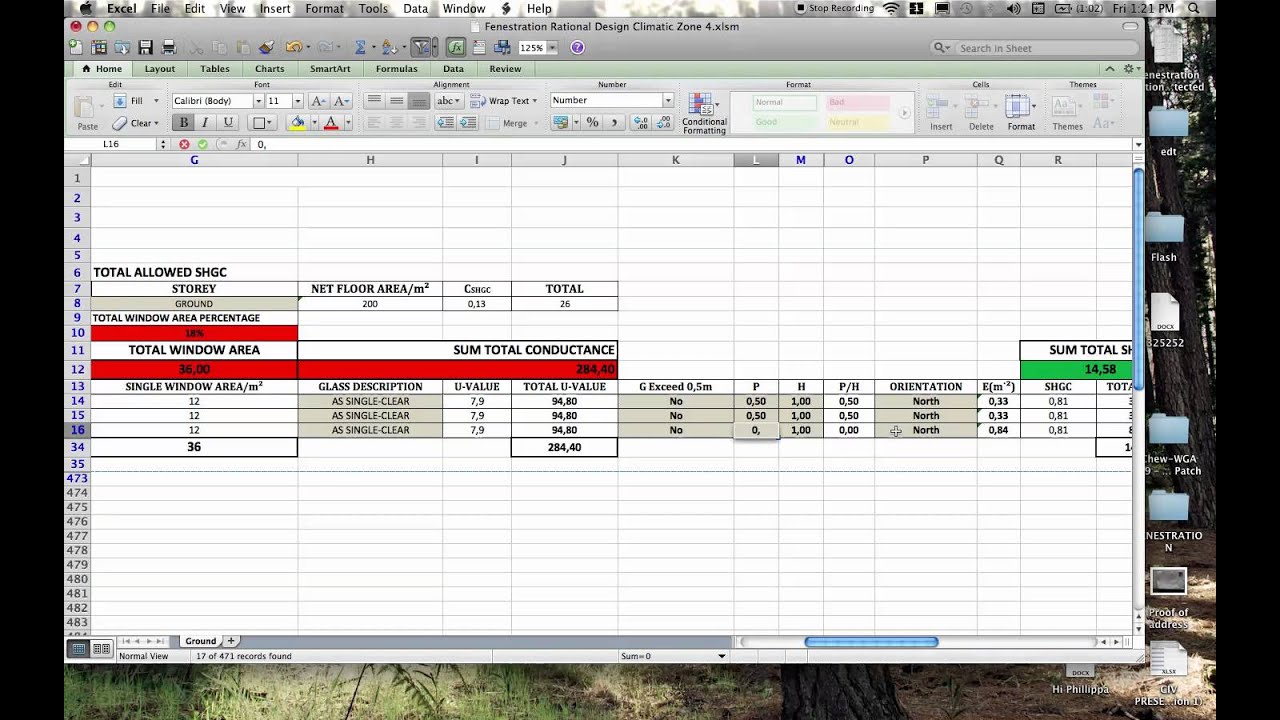Open the Formulas ribbon tab
Screen dimensions: 1280x720
pos(396,69)
